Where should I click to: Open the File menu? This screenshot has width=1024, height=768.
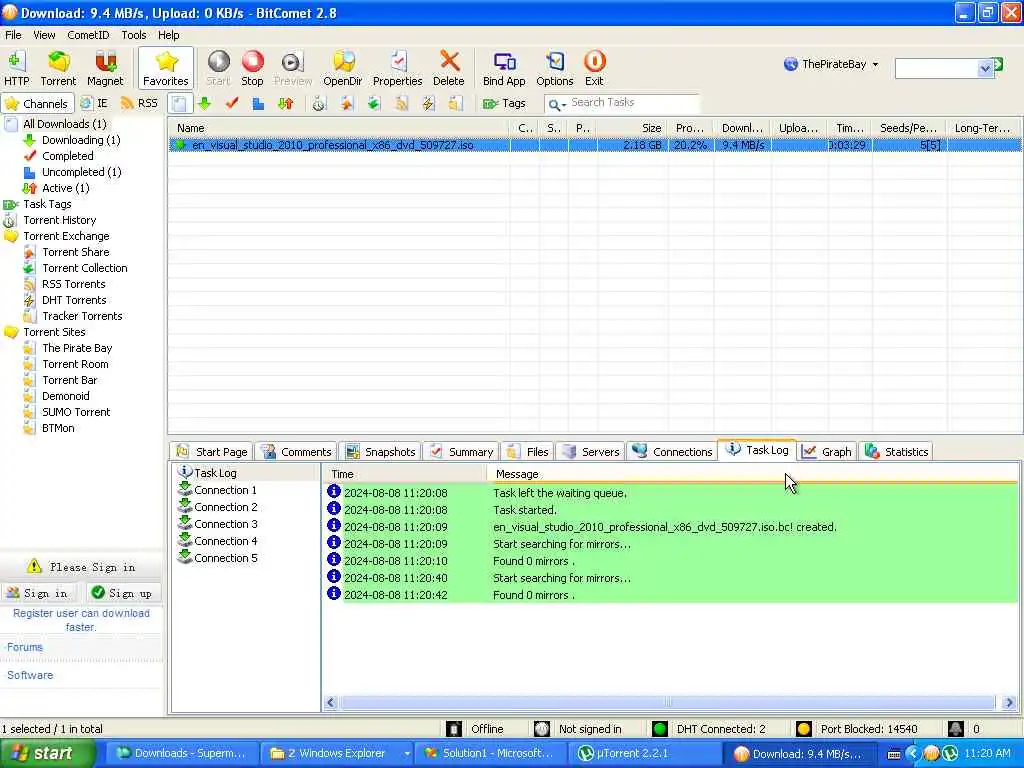[13, 35]
